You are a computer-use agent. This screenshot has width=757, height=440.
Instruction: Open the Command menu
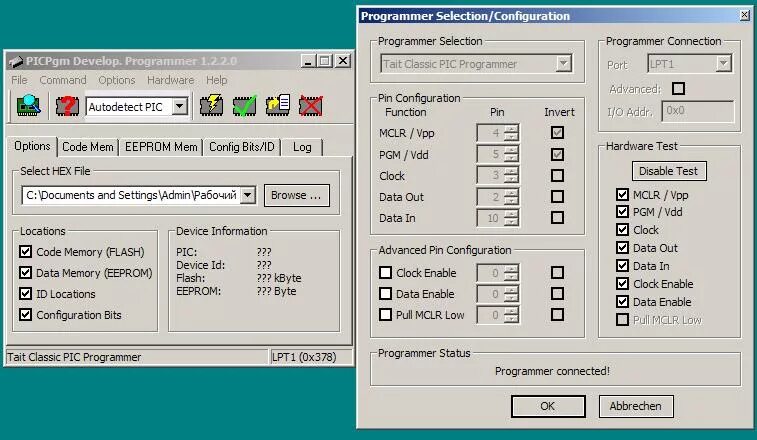pos(63,80)
